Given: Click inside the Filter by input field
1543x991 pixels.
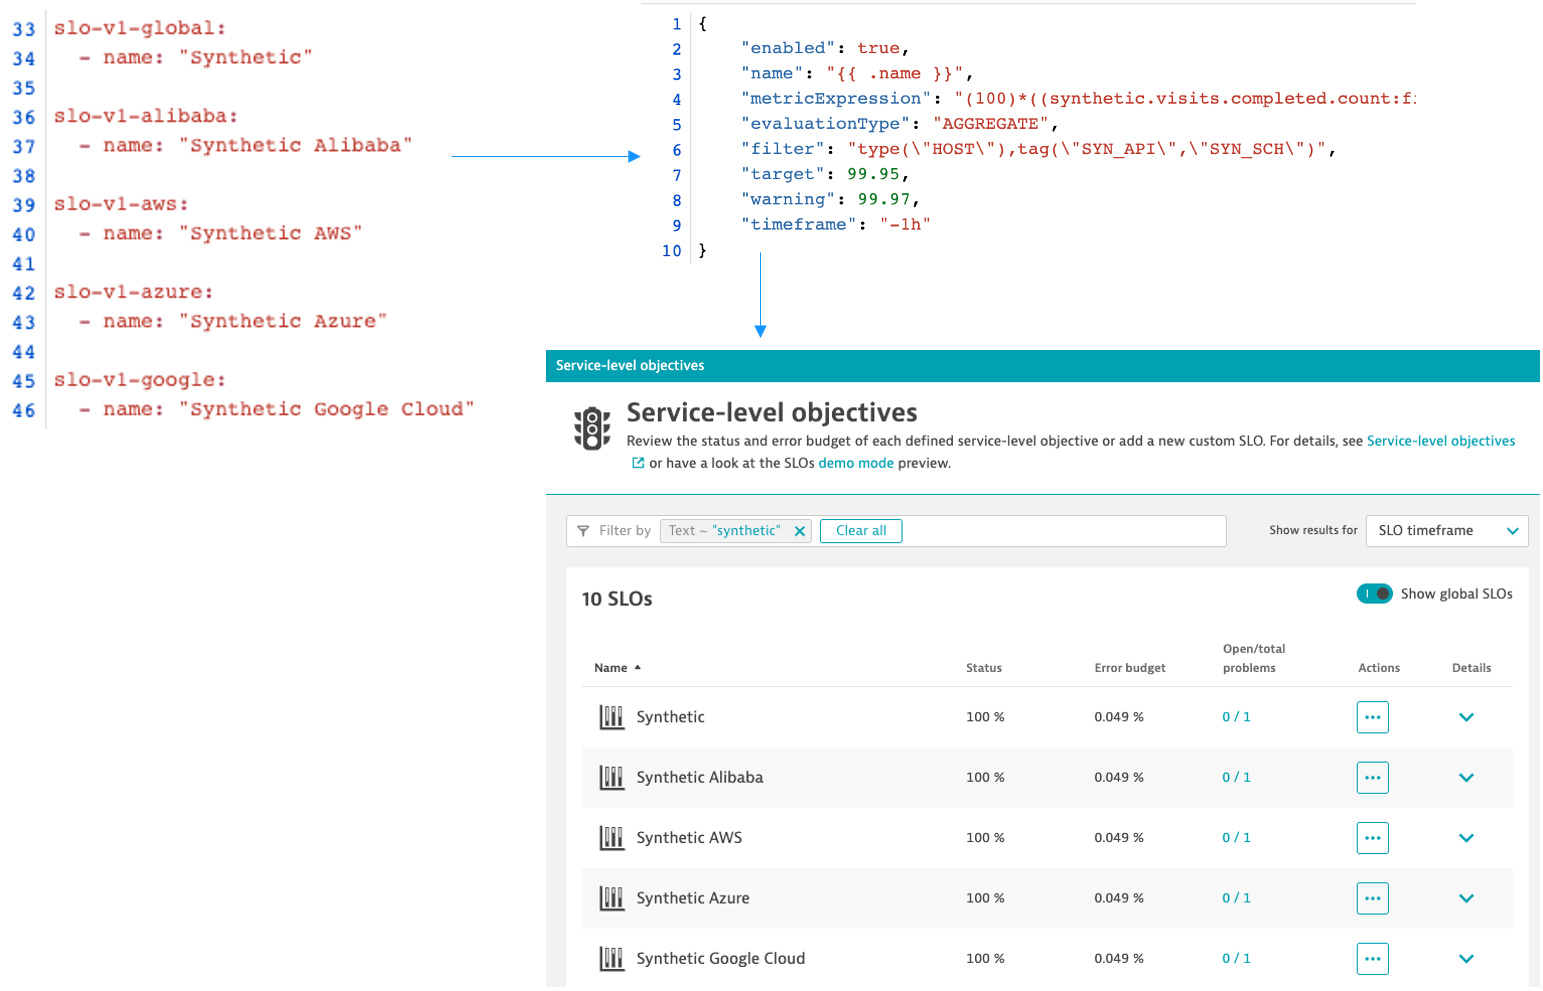Looking at the screenshot, I should point(1060,531).
